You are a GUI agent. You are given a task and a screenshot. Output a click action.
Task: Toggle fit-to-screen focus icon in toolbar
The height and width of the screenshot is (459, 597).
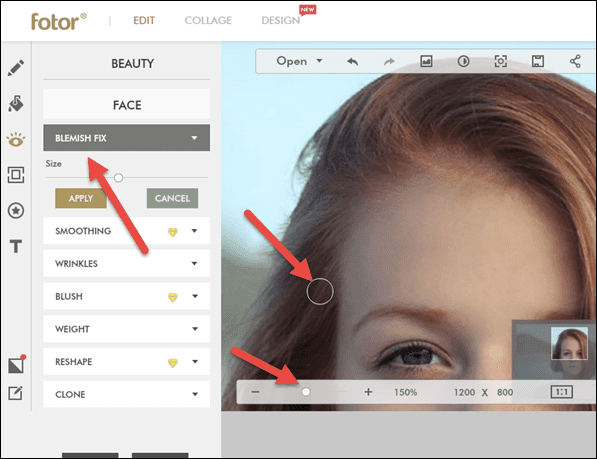[500, 61]
